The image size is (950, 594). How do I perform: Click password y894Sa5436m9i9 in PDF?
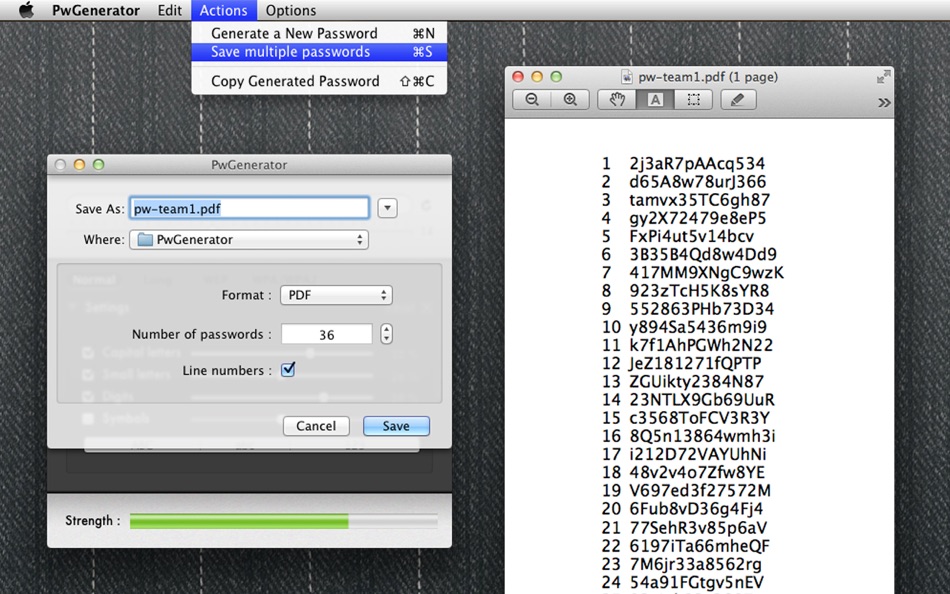point(698,327)
